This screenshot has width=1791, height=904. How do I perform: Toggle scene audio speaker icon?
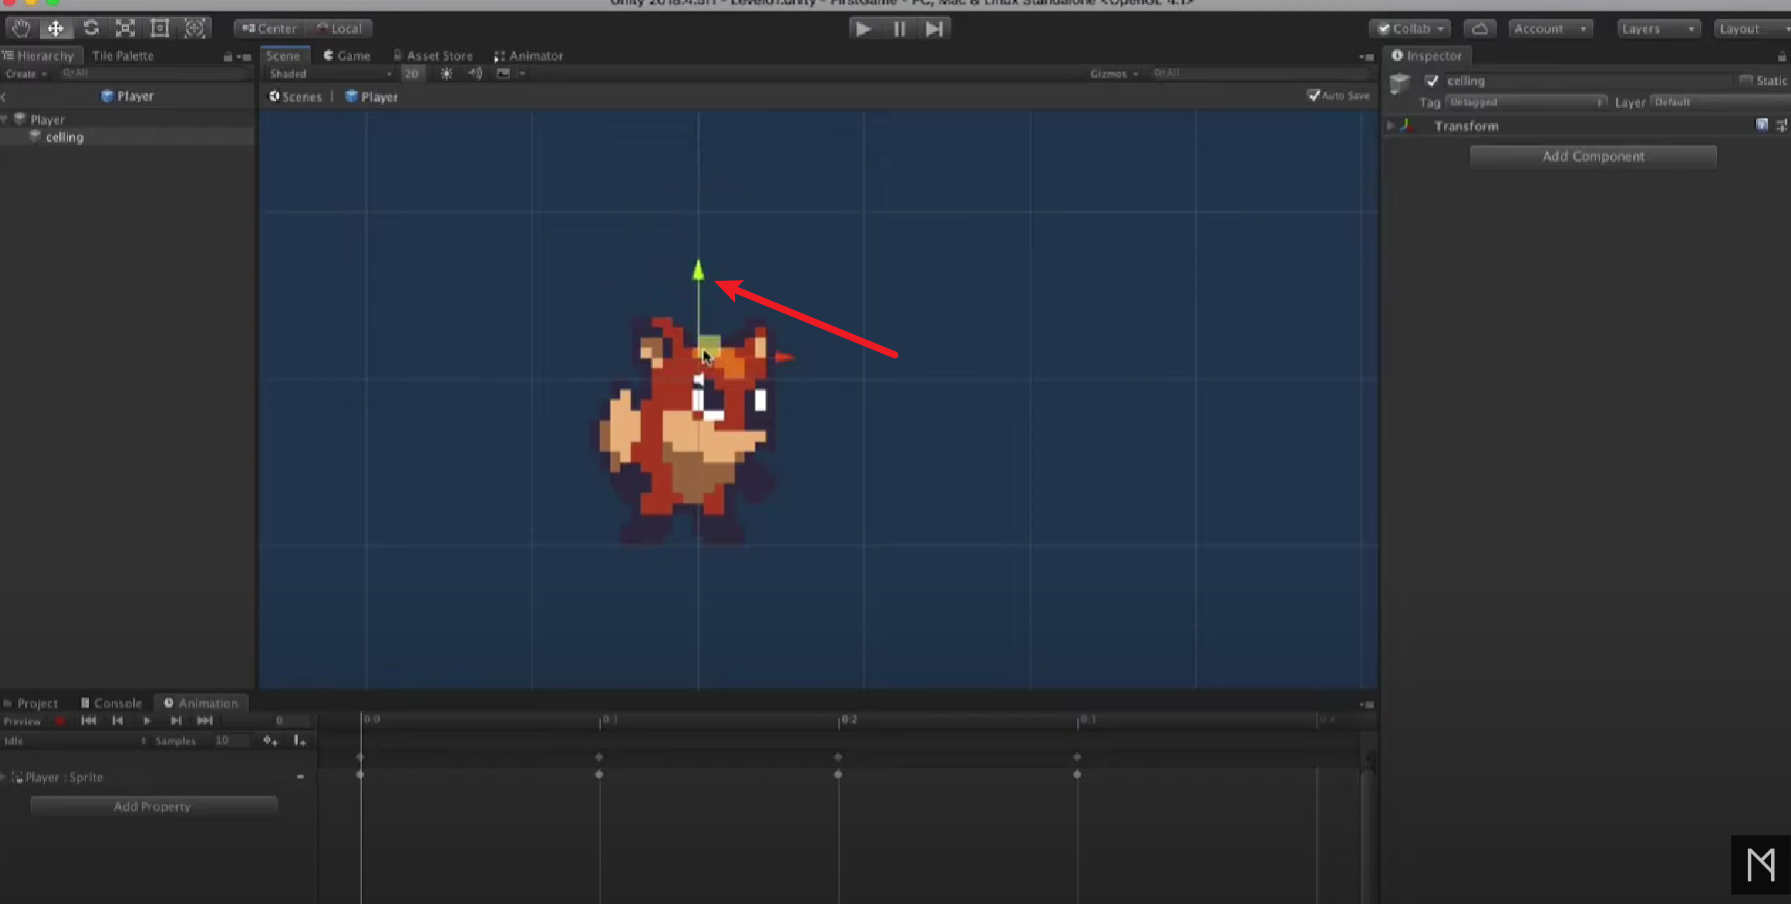[475, 74]
